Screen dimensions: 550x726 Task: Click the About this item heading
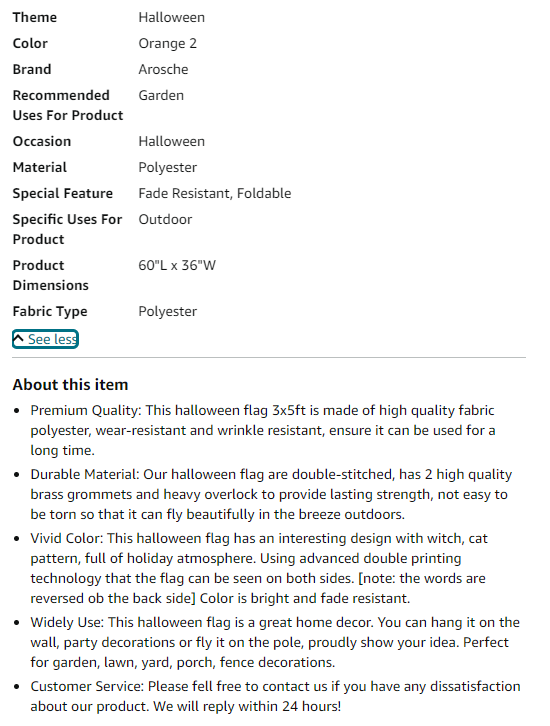pyautogui.click(x=70, y=385)
